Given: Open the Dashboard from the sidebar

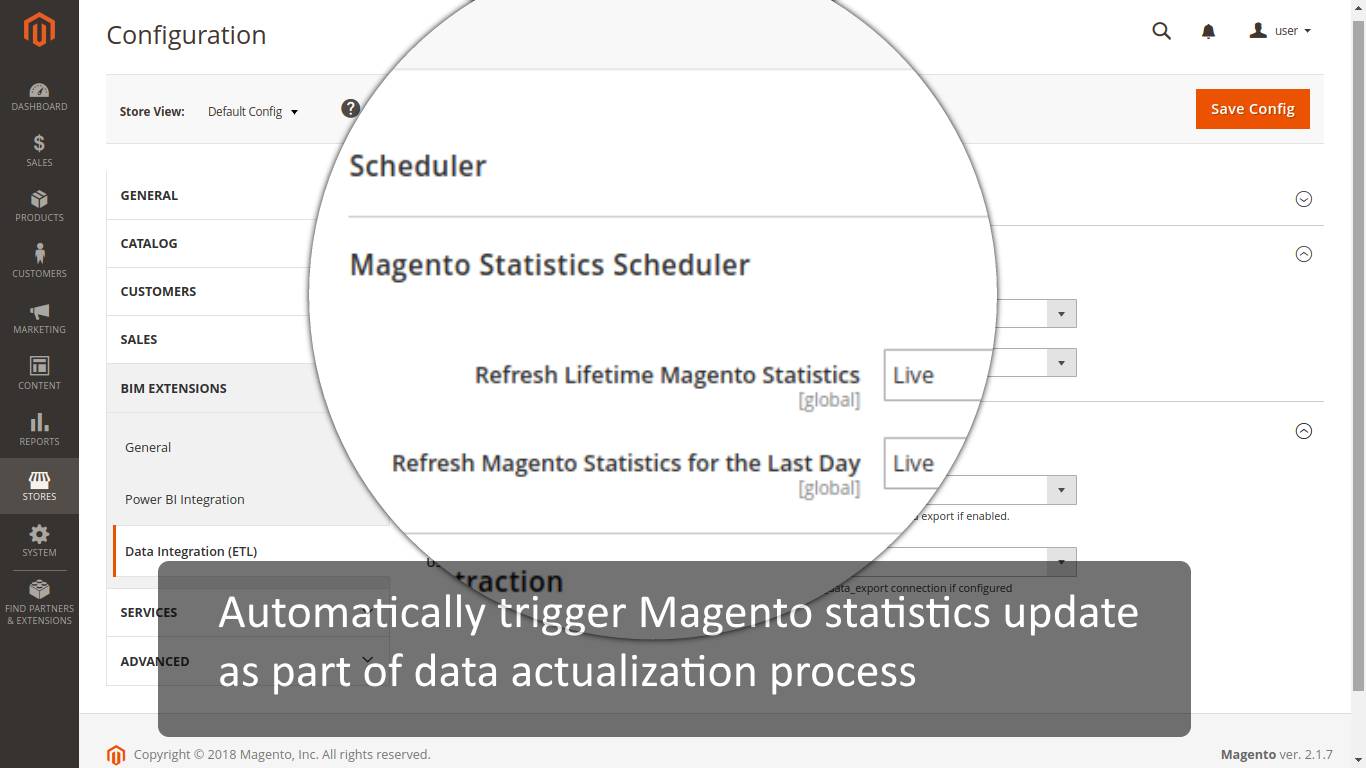Looking at the screenshot, I should tap(39, 96).
